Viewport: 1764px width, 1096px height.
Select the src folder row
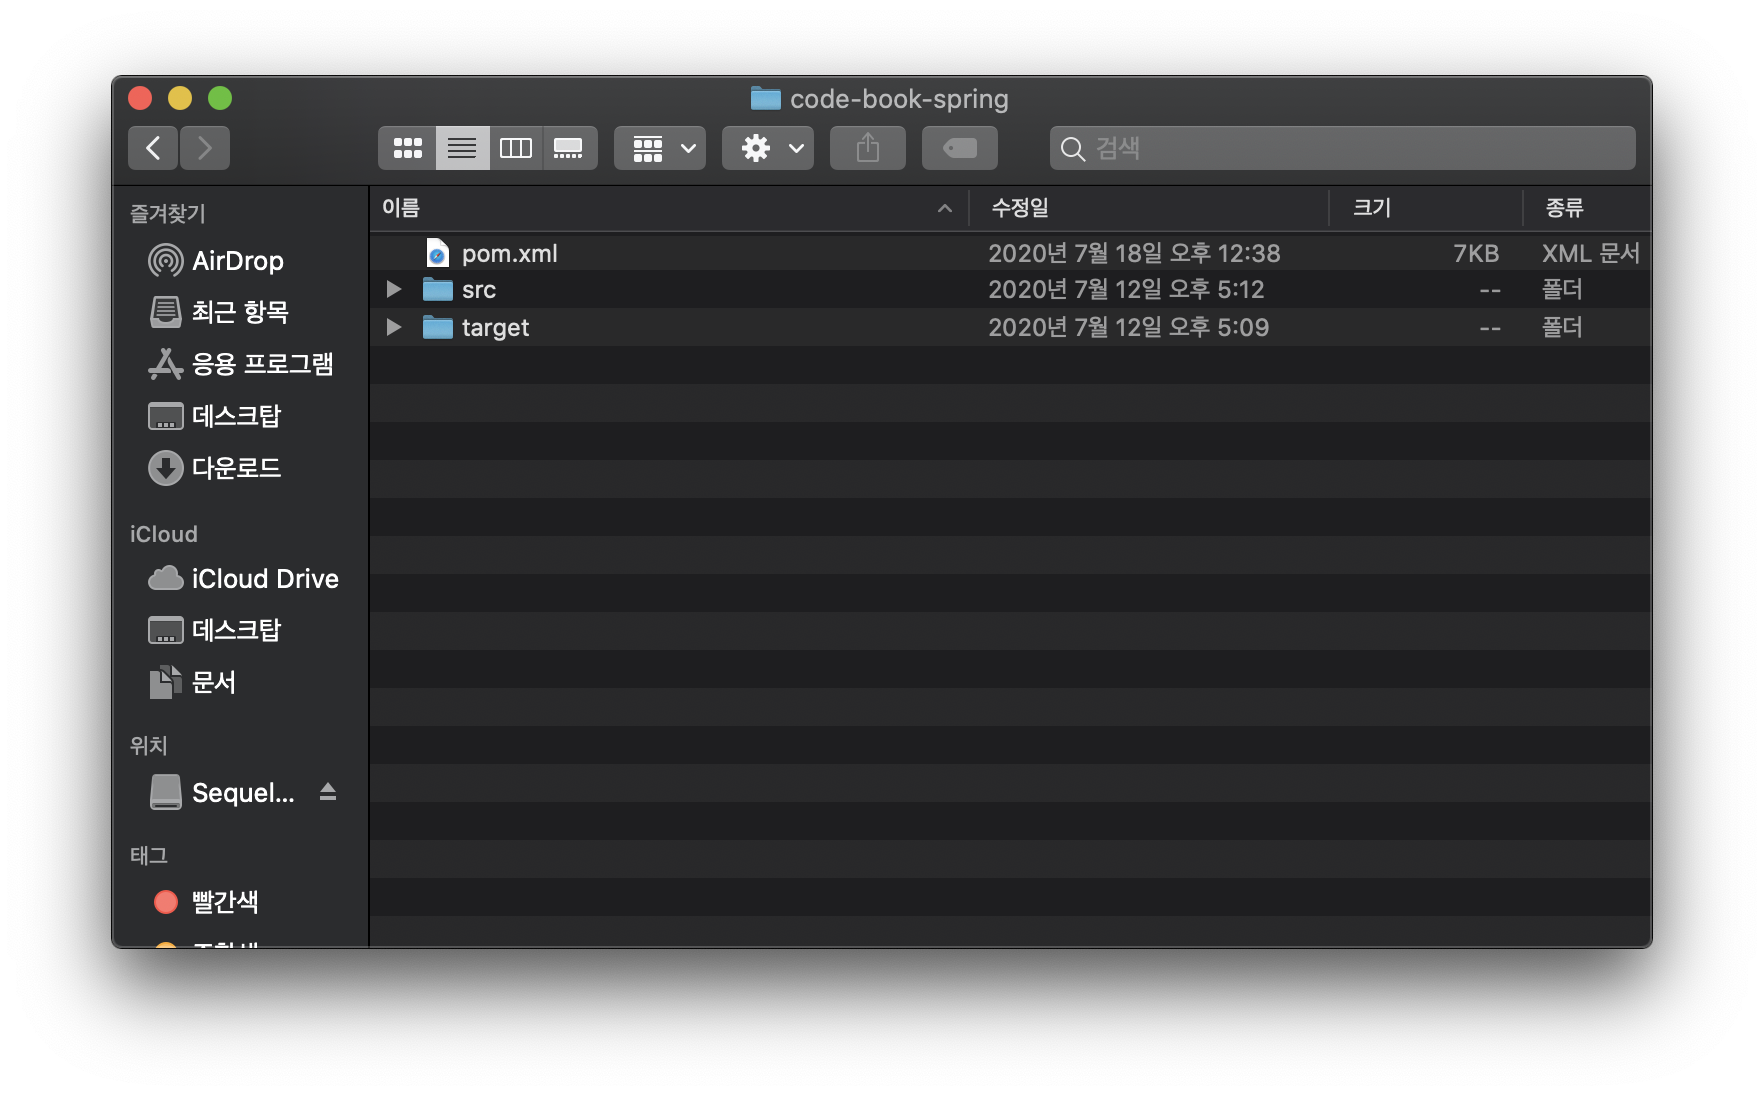coord(1010,290)
